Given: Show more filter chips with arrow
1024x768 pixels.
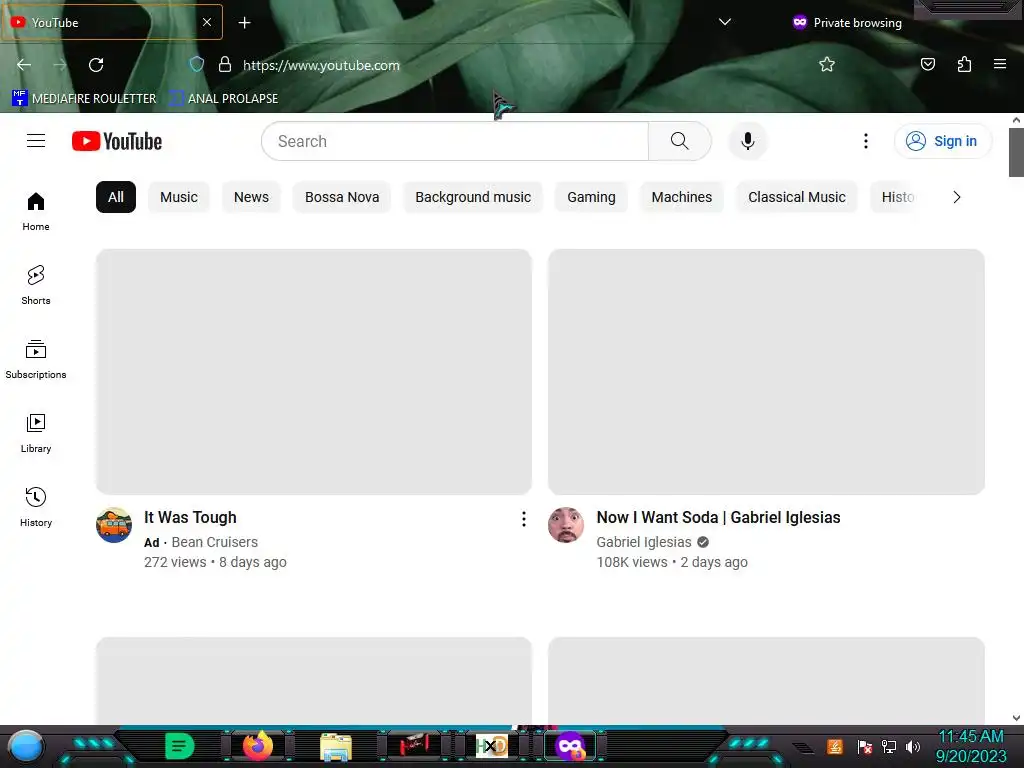Looking at the screenshot, I should pos(957,197).
